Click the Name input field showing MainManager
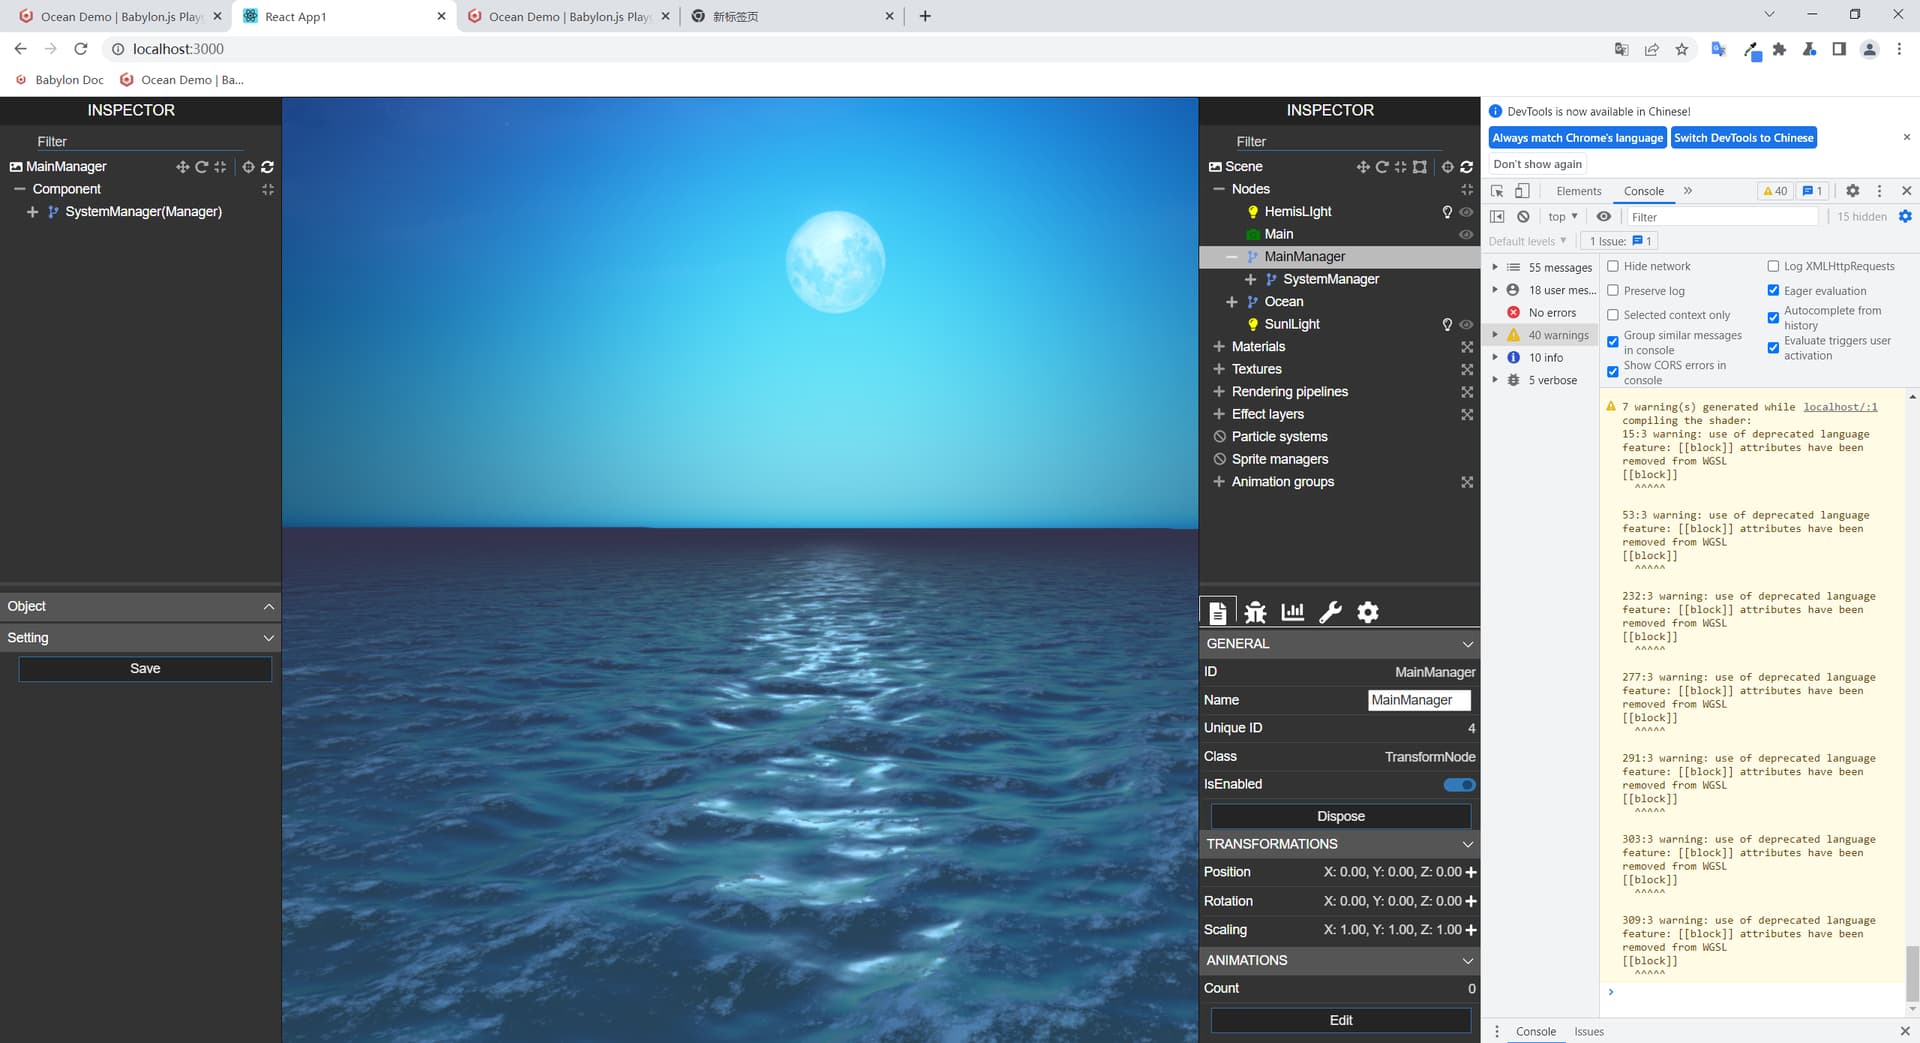 point(1418,700)
